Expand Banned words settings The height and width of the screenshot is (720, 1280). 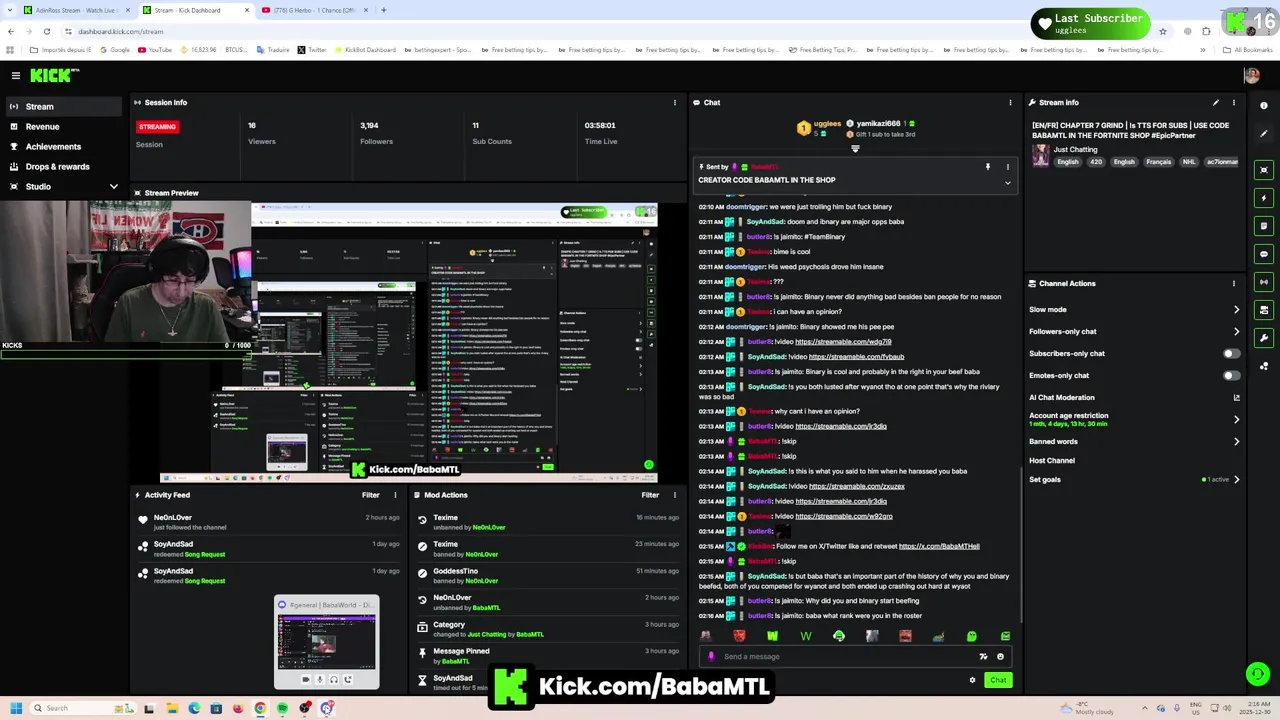[1237, 442]
